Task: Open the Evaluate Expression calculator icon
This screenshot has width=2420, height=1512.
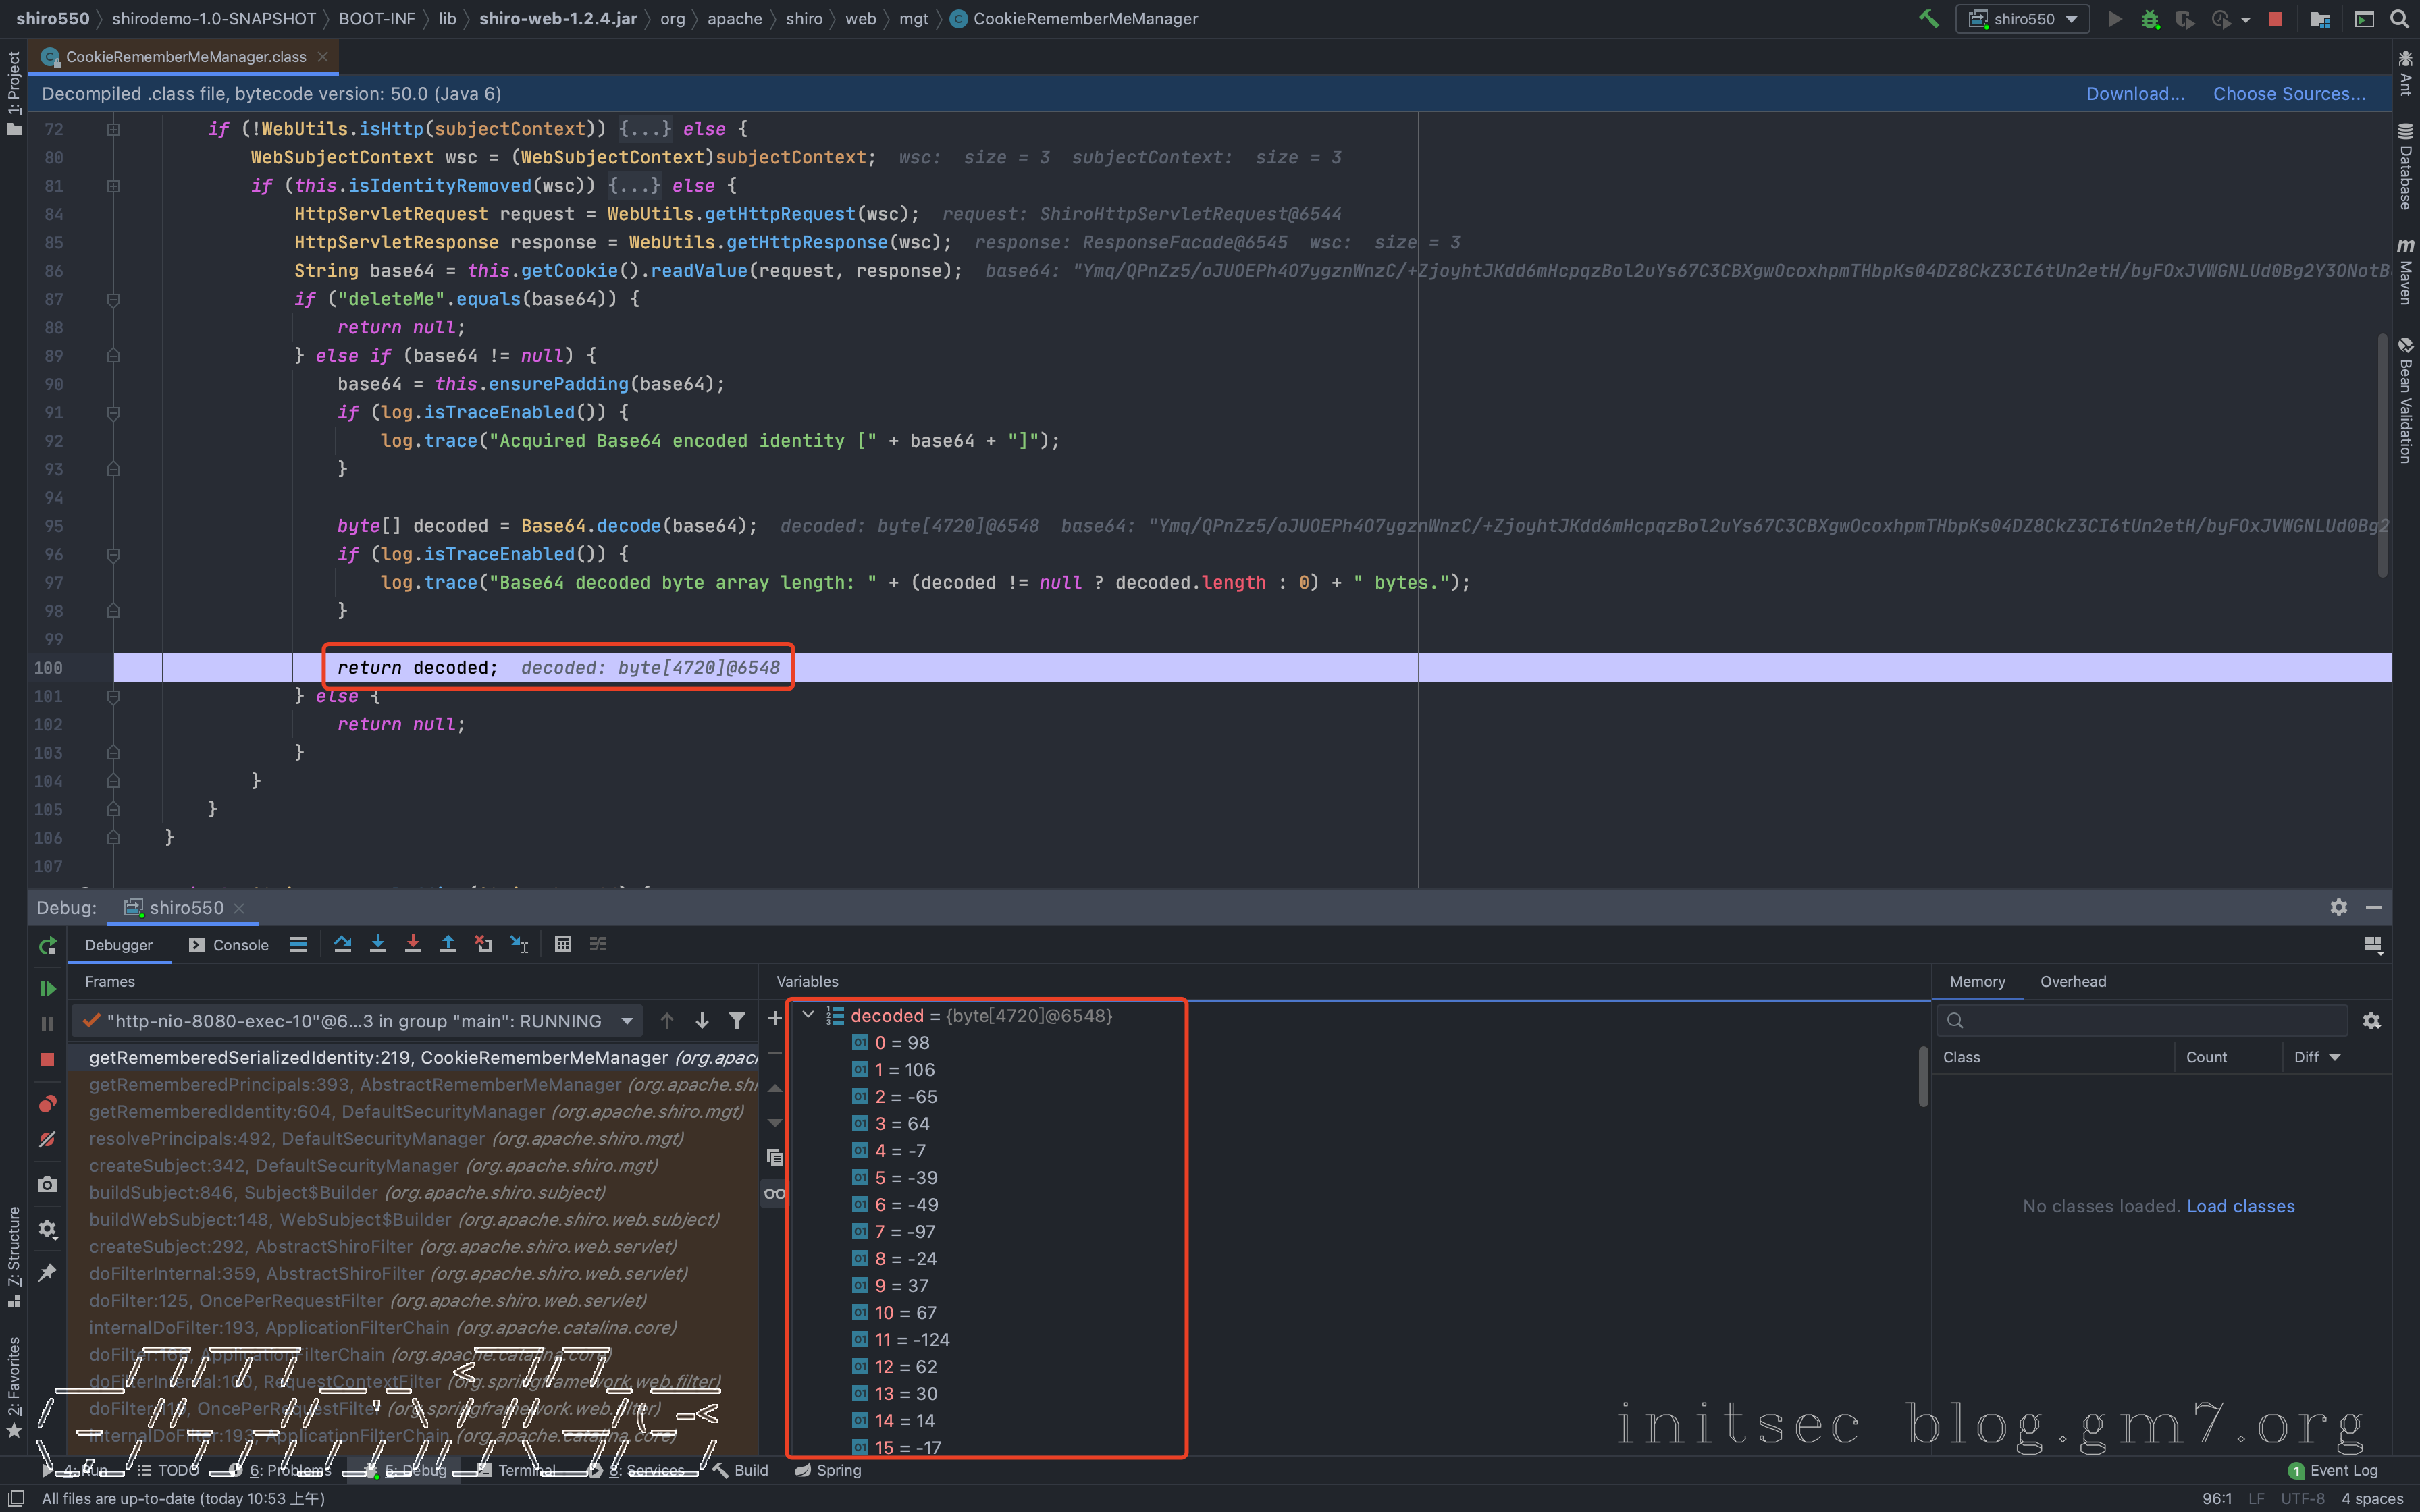Action: [563, 944]
